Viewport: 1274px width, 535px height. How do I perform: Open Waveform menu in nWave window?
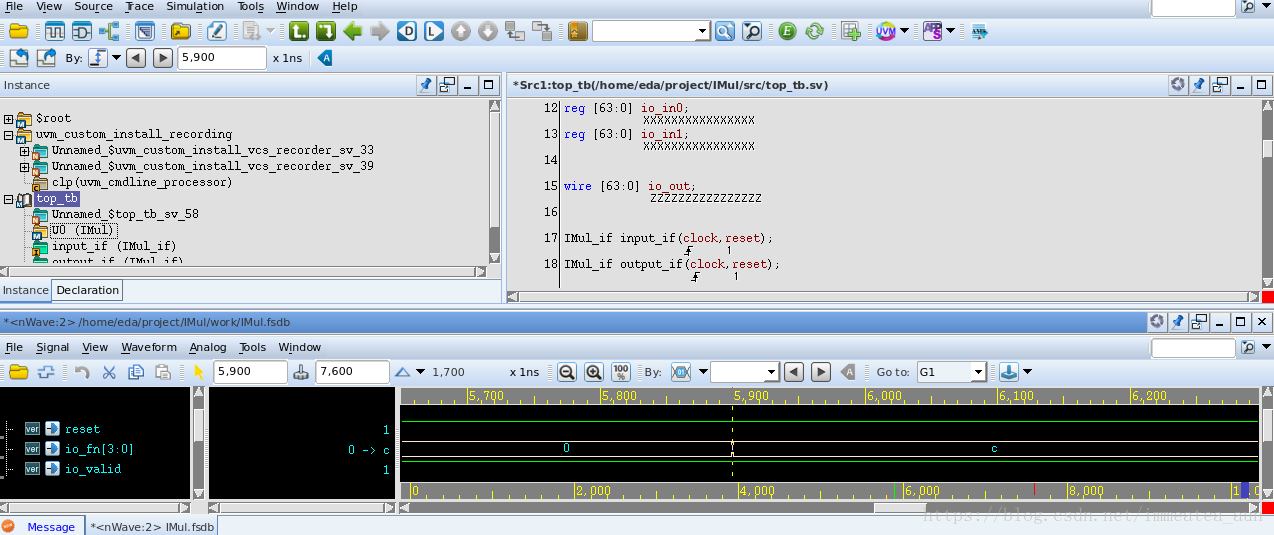149,347
